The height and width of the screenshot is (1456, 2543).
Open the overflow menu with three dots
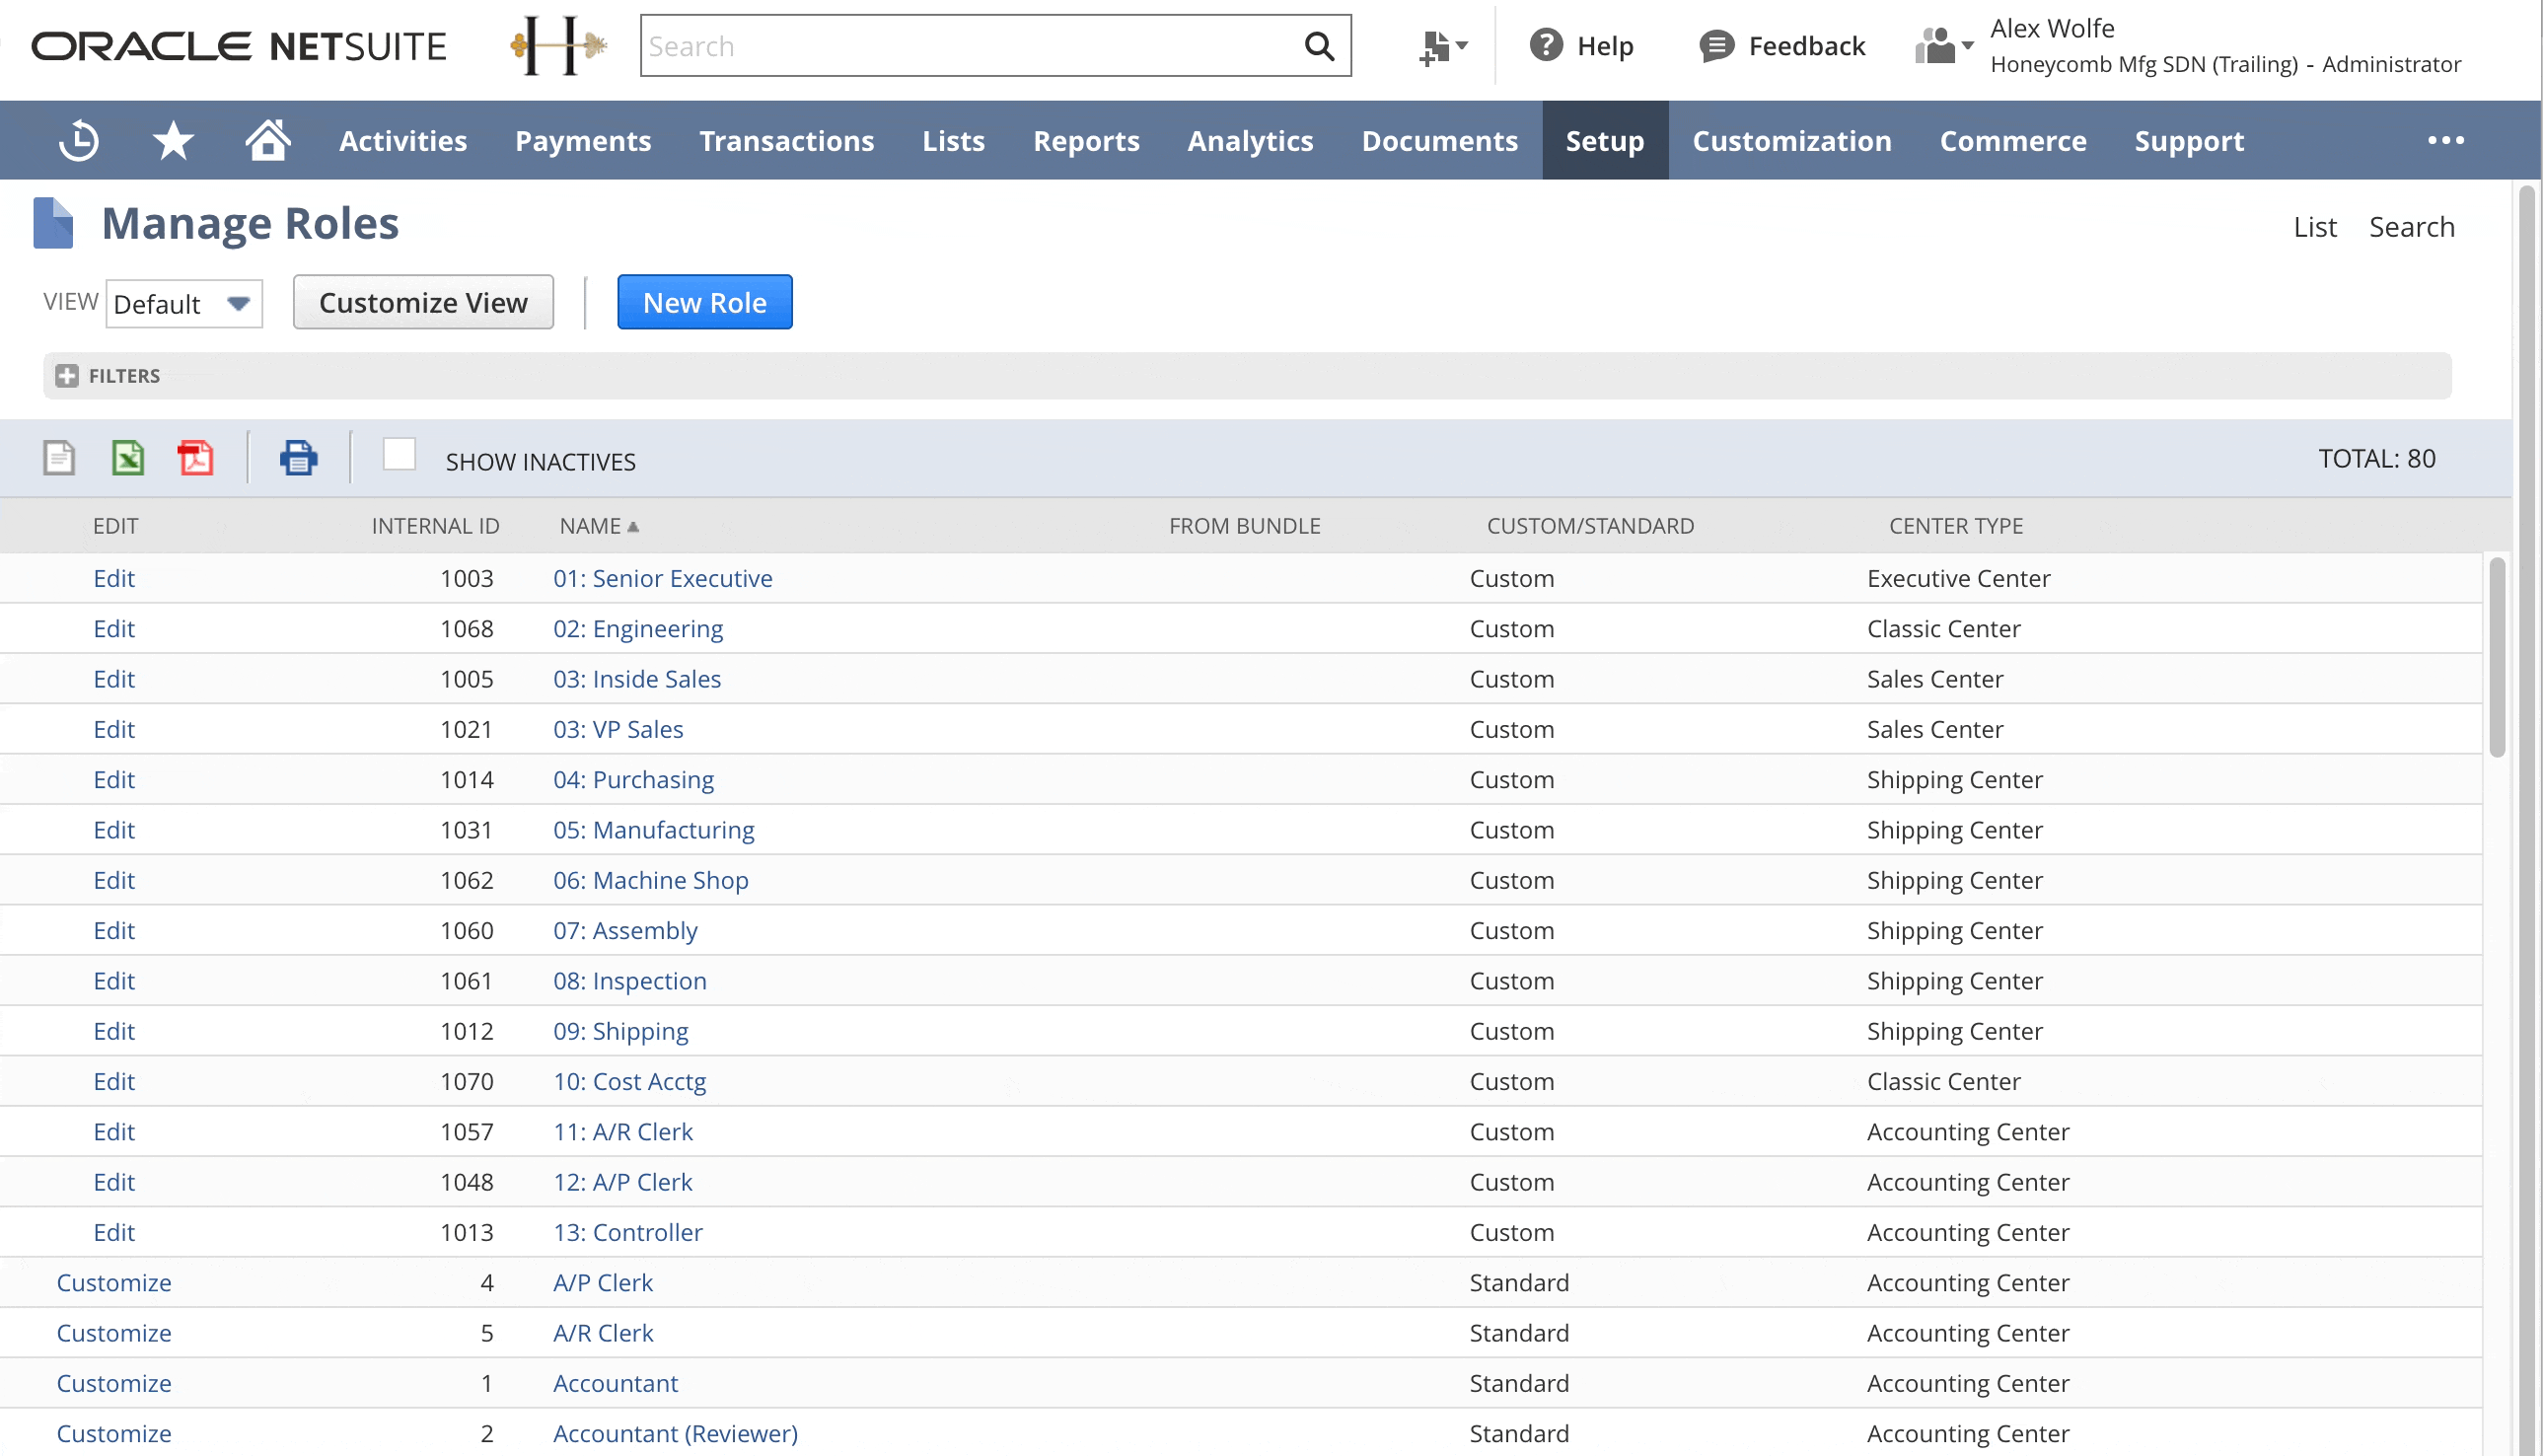pos(2445,140)
